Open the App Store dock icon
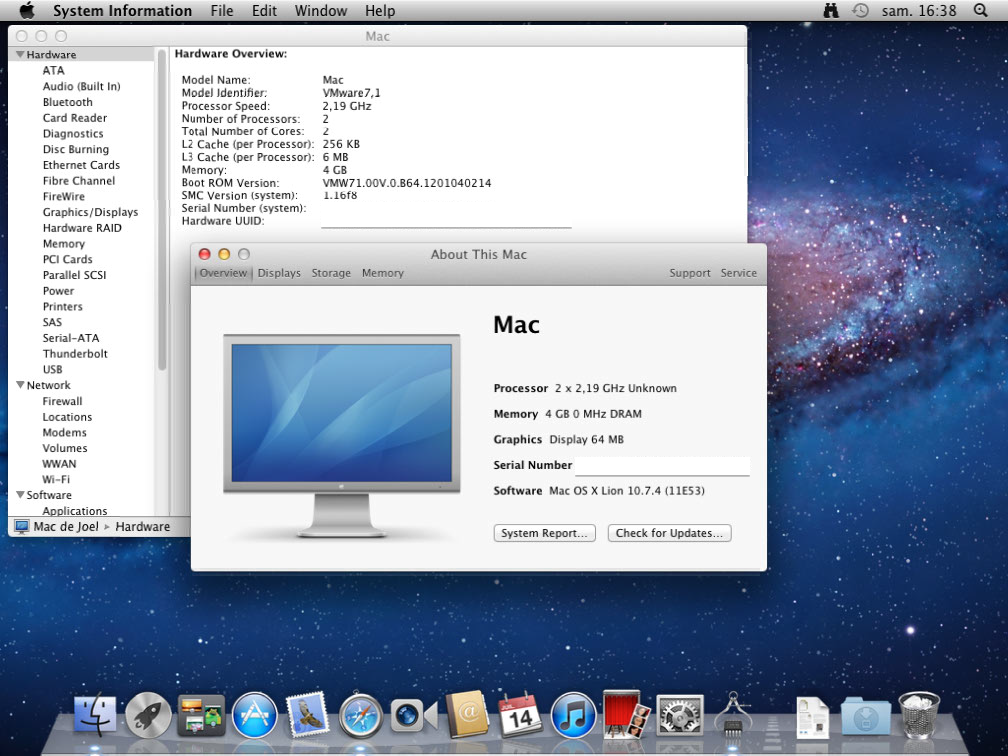Screen dimensions: 1008x756 [255, 716]
